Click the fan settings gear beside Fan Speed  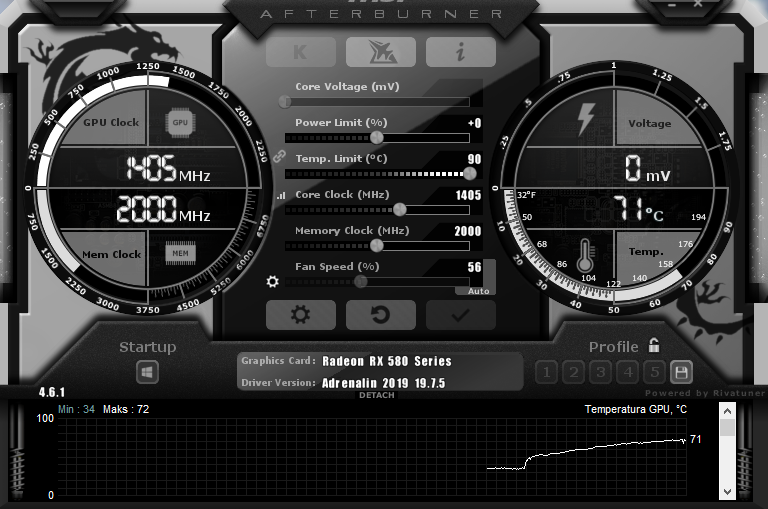click(272, 282)
